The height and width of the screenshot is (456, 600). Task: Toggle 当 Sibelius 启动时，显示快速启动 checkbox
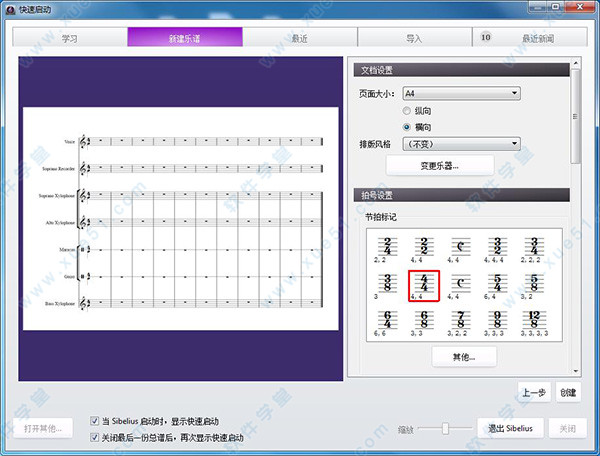[95, 421]
